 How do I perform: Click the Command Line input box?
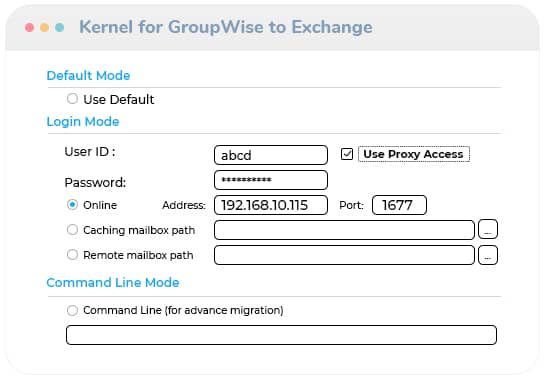coord(281,335)
